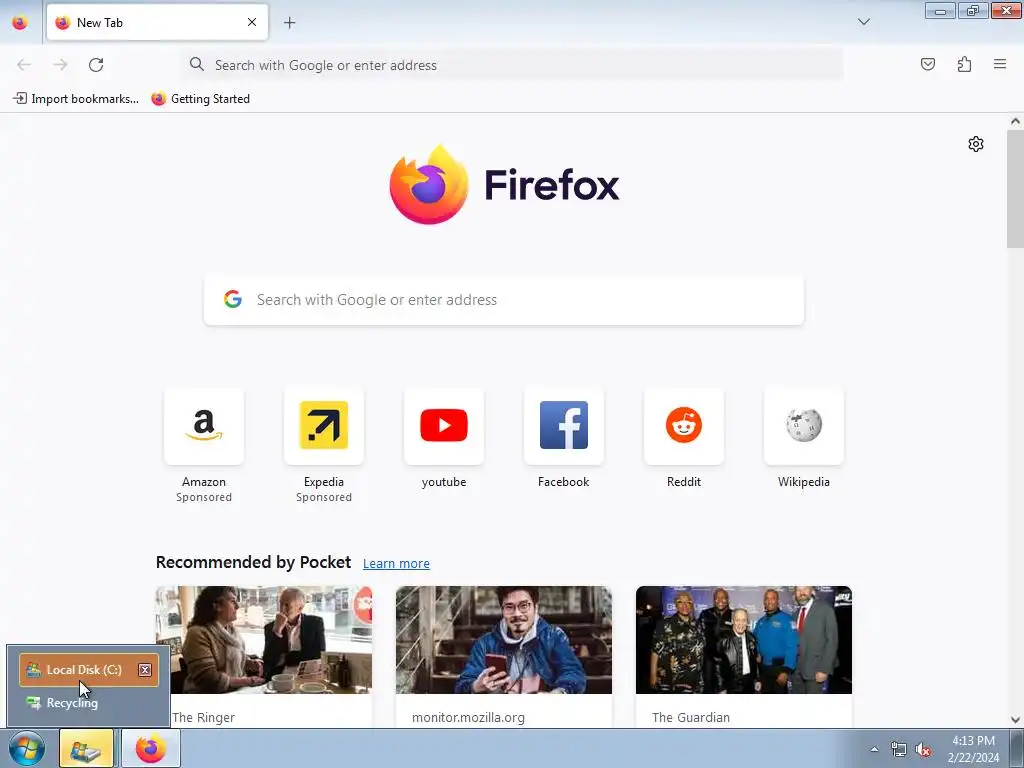Focus the top address bar field
Image resolution: width=1024 pixels, height=768 pixels.
click(512, 65)
